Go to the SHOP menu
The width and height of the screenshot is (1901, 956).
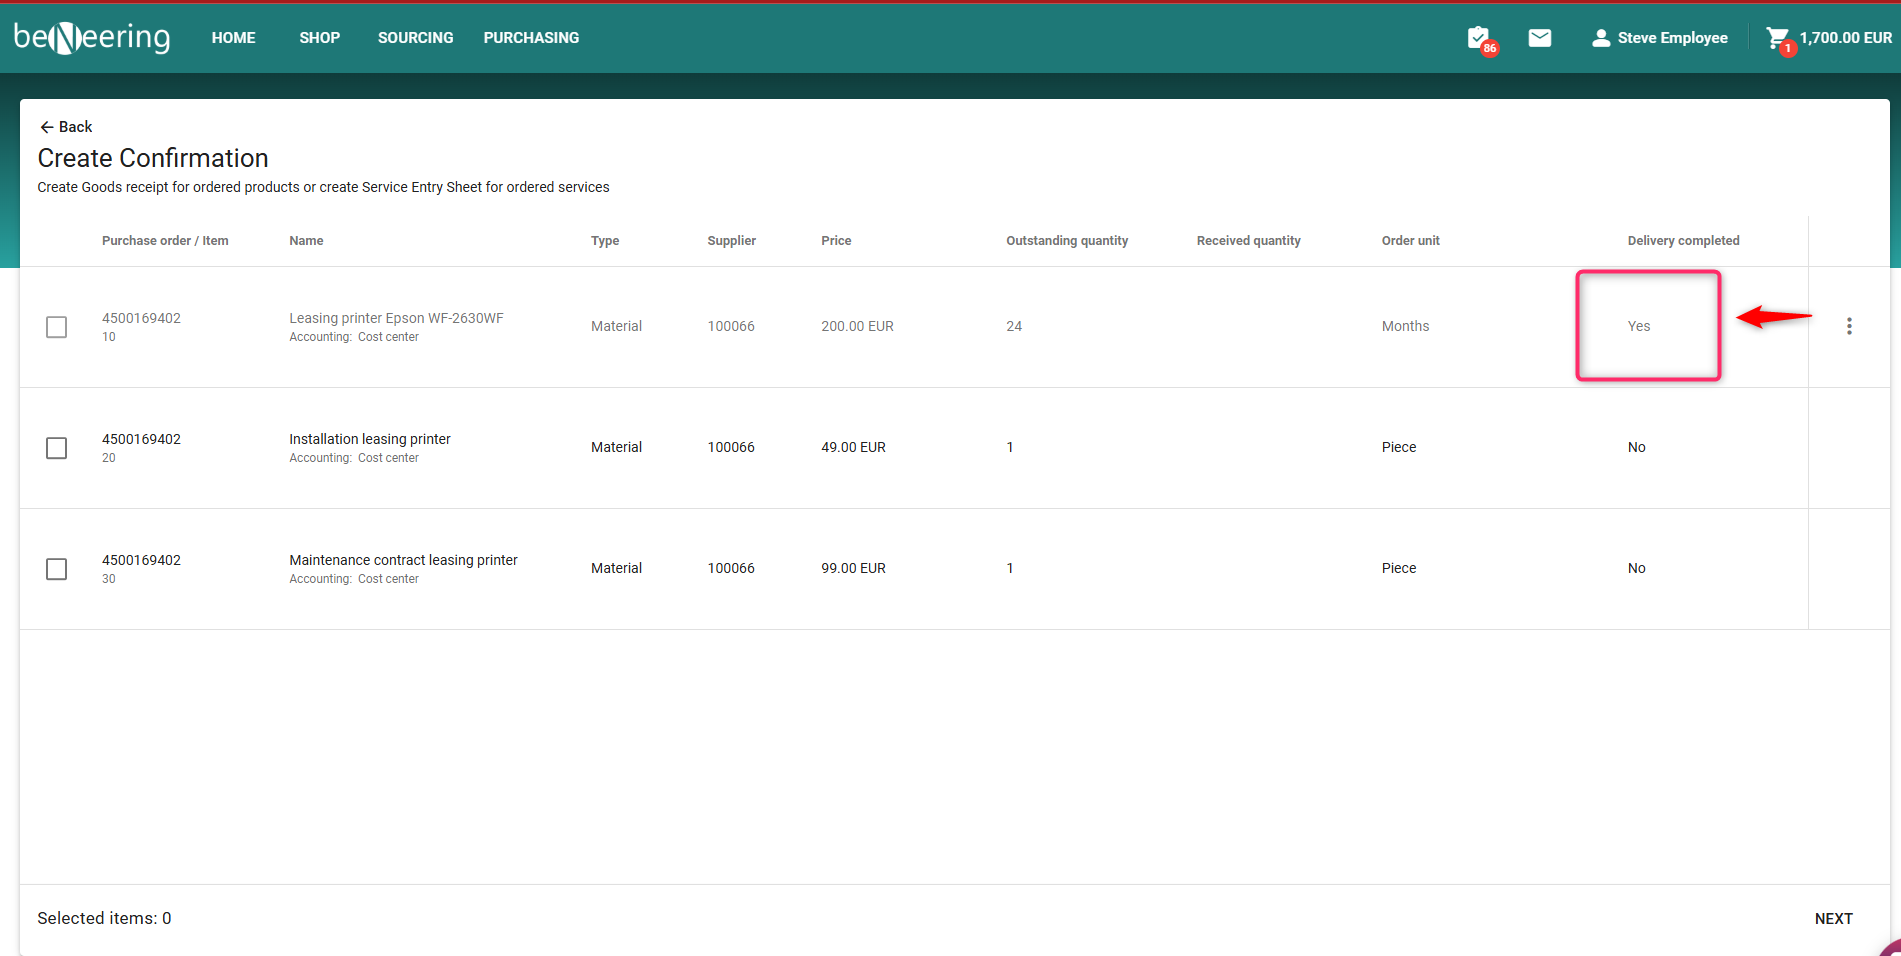pos(320,38)
